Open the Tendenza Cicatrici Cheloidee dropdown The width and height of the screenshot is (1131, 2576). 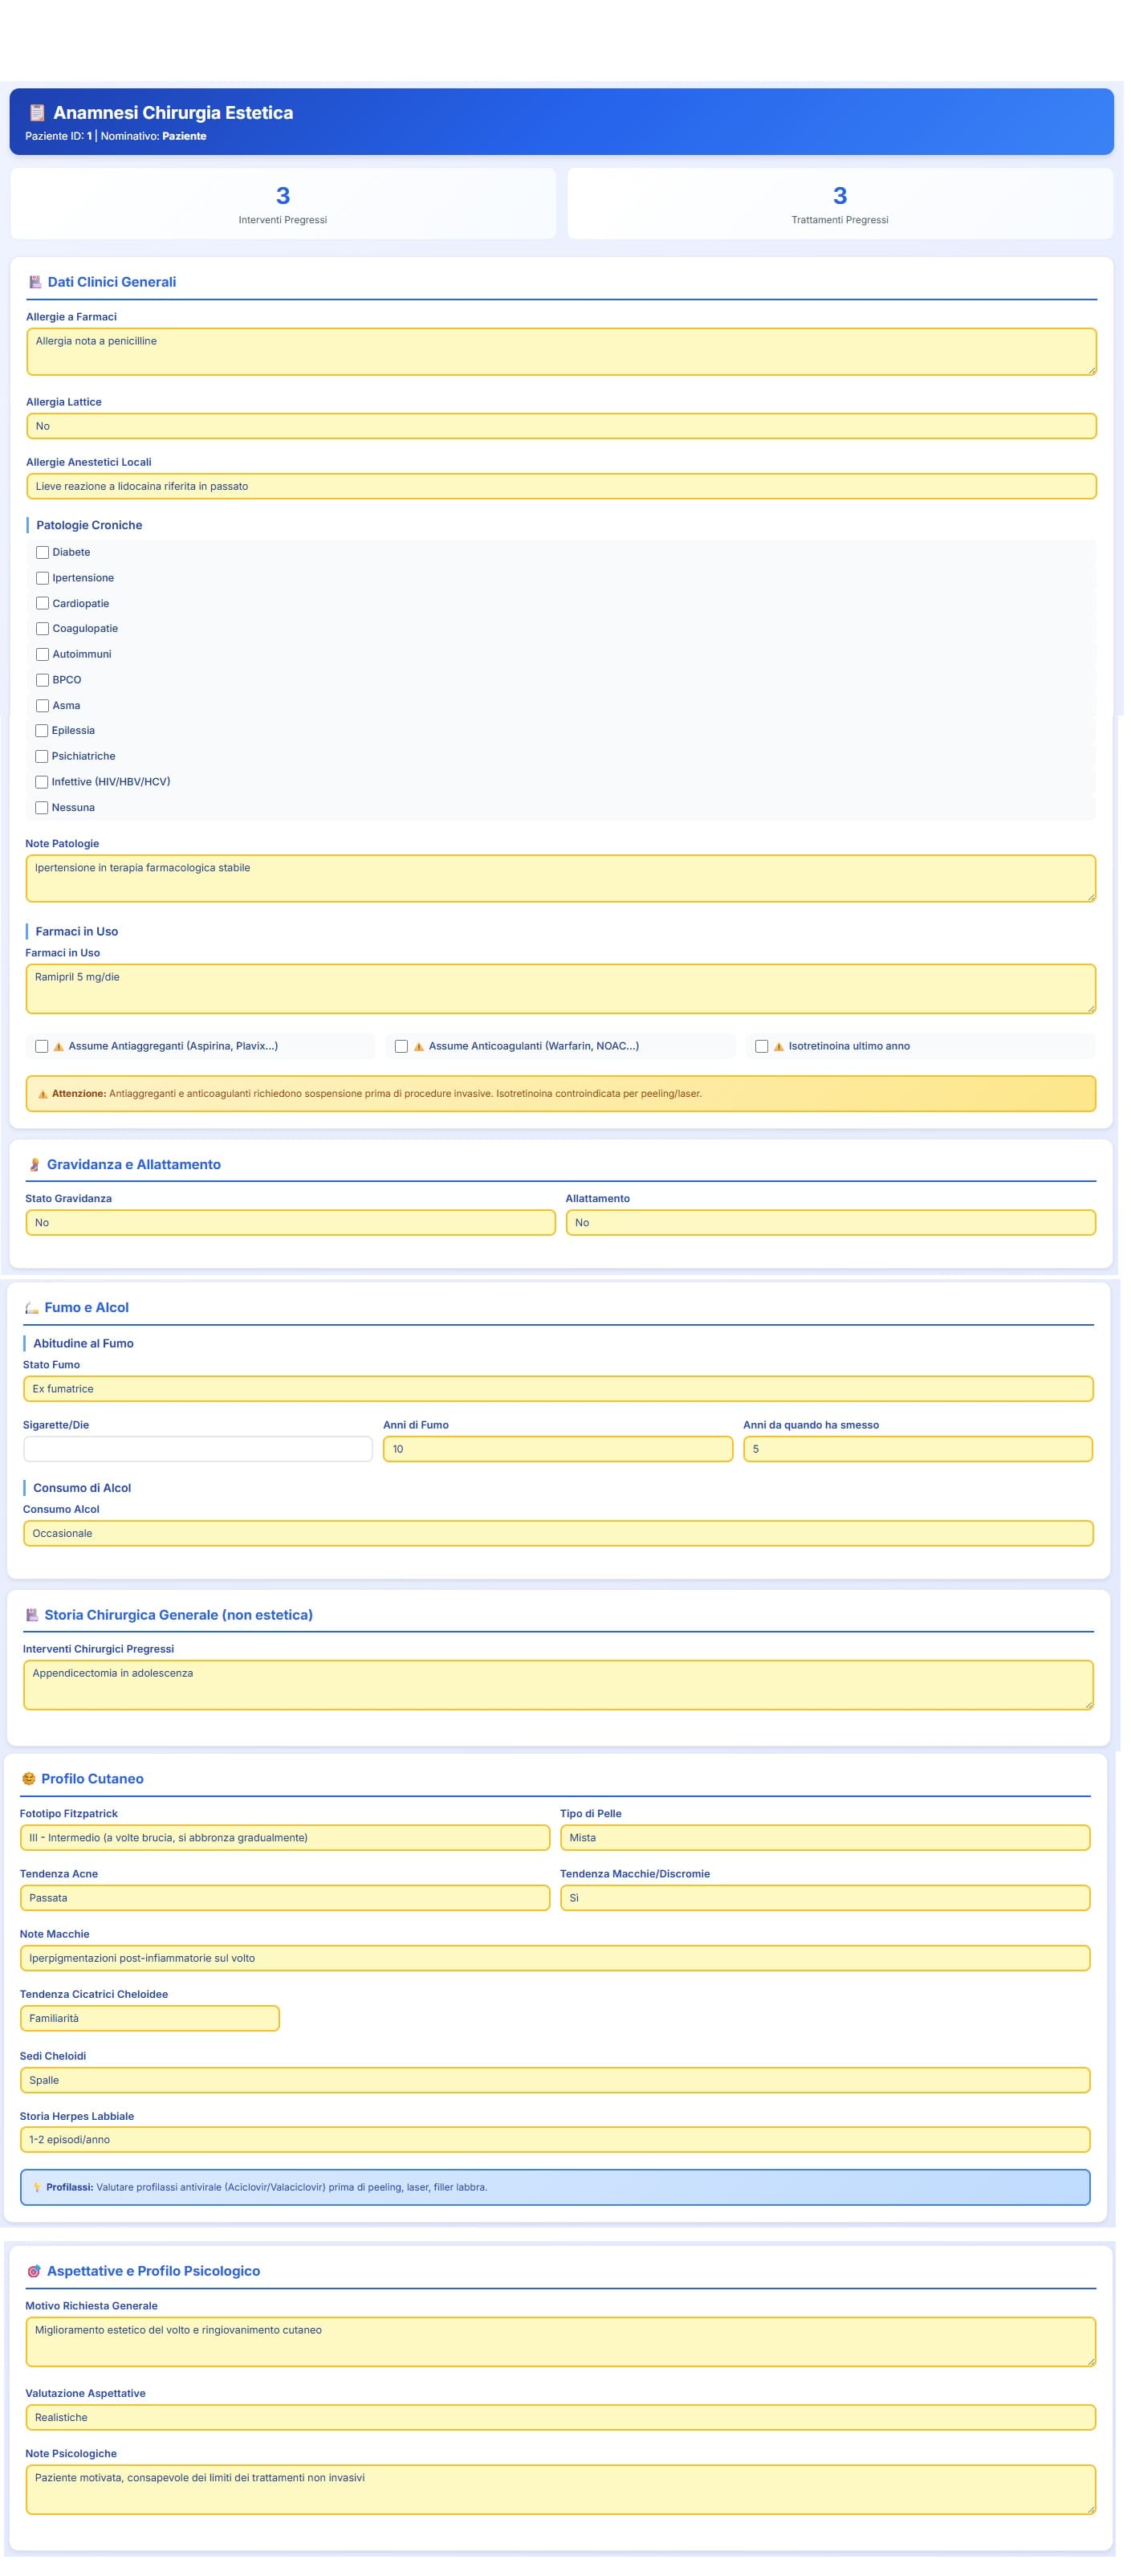pyautogui.click(x=149, y=2018)
